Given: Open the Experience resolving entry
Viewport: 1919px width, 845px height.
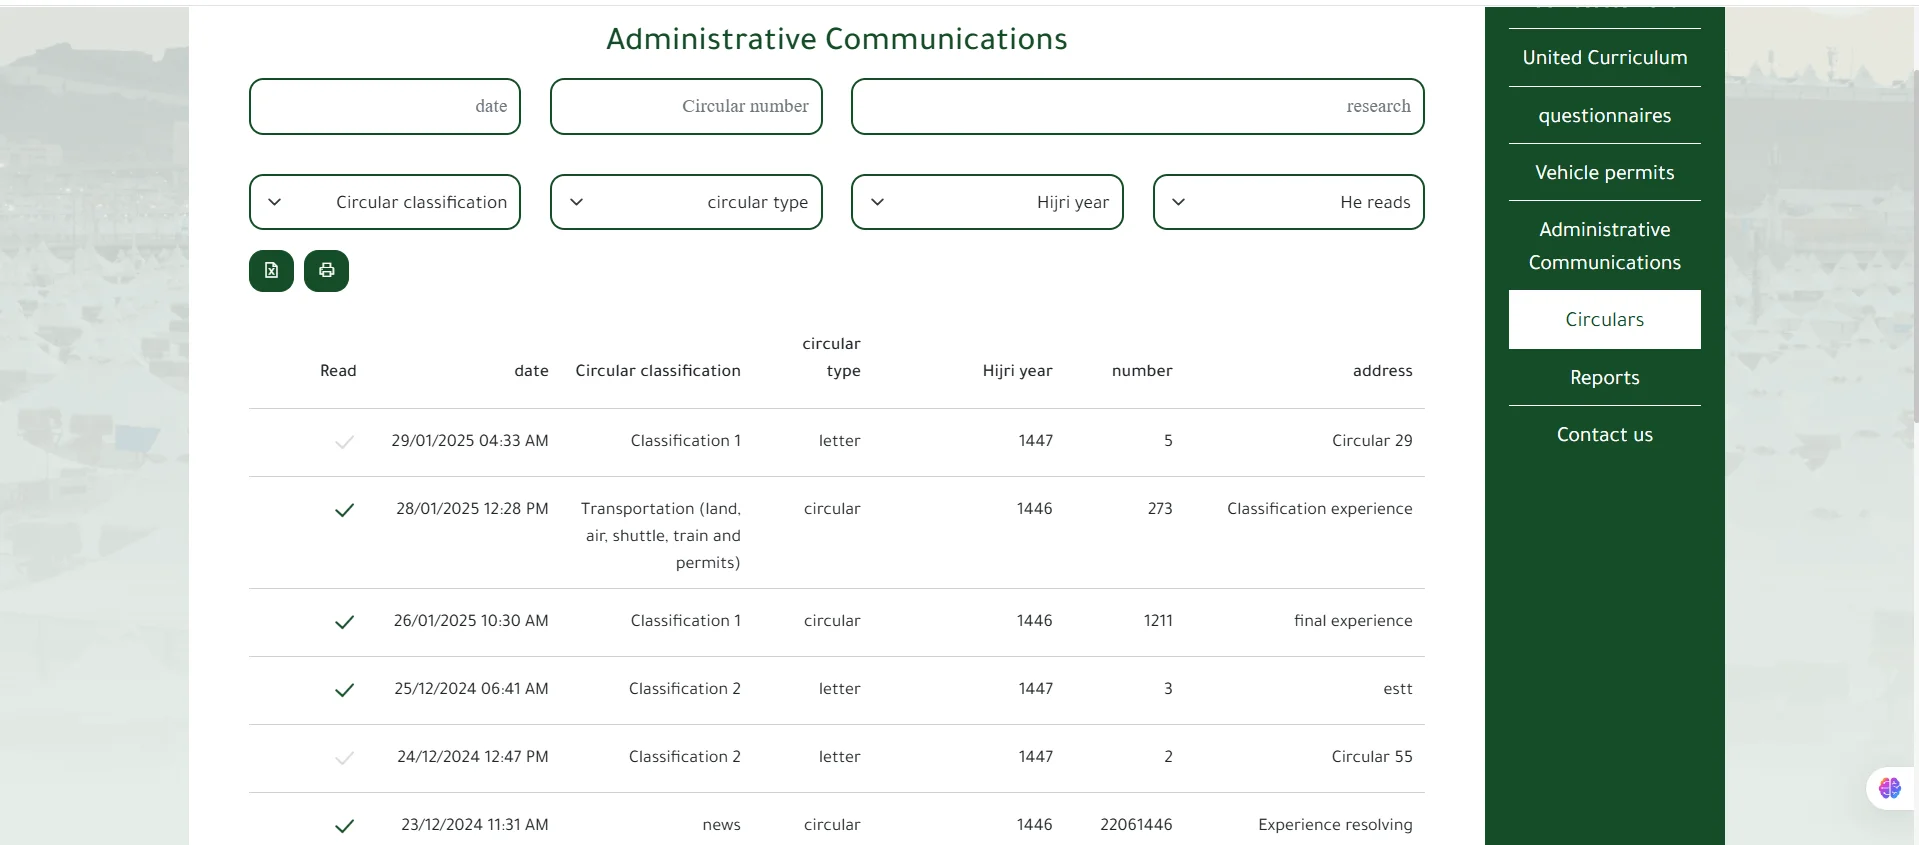Looking at the screenshot, I should tap(1335, 825).
